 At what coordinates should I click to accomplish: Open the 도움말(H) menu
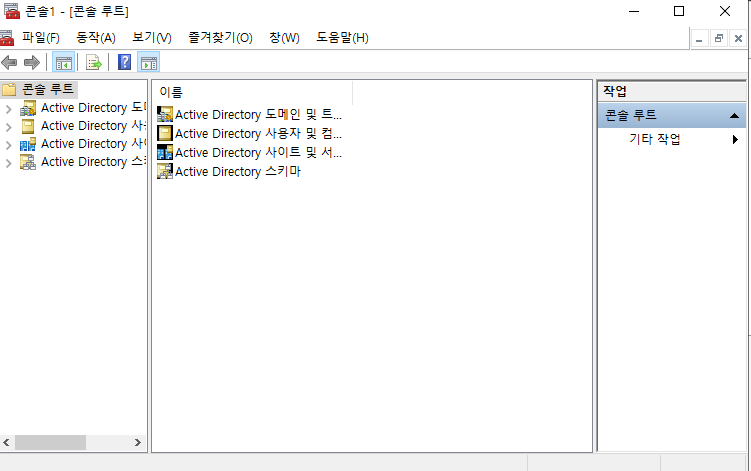click(342, 38)
